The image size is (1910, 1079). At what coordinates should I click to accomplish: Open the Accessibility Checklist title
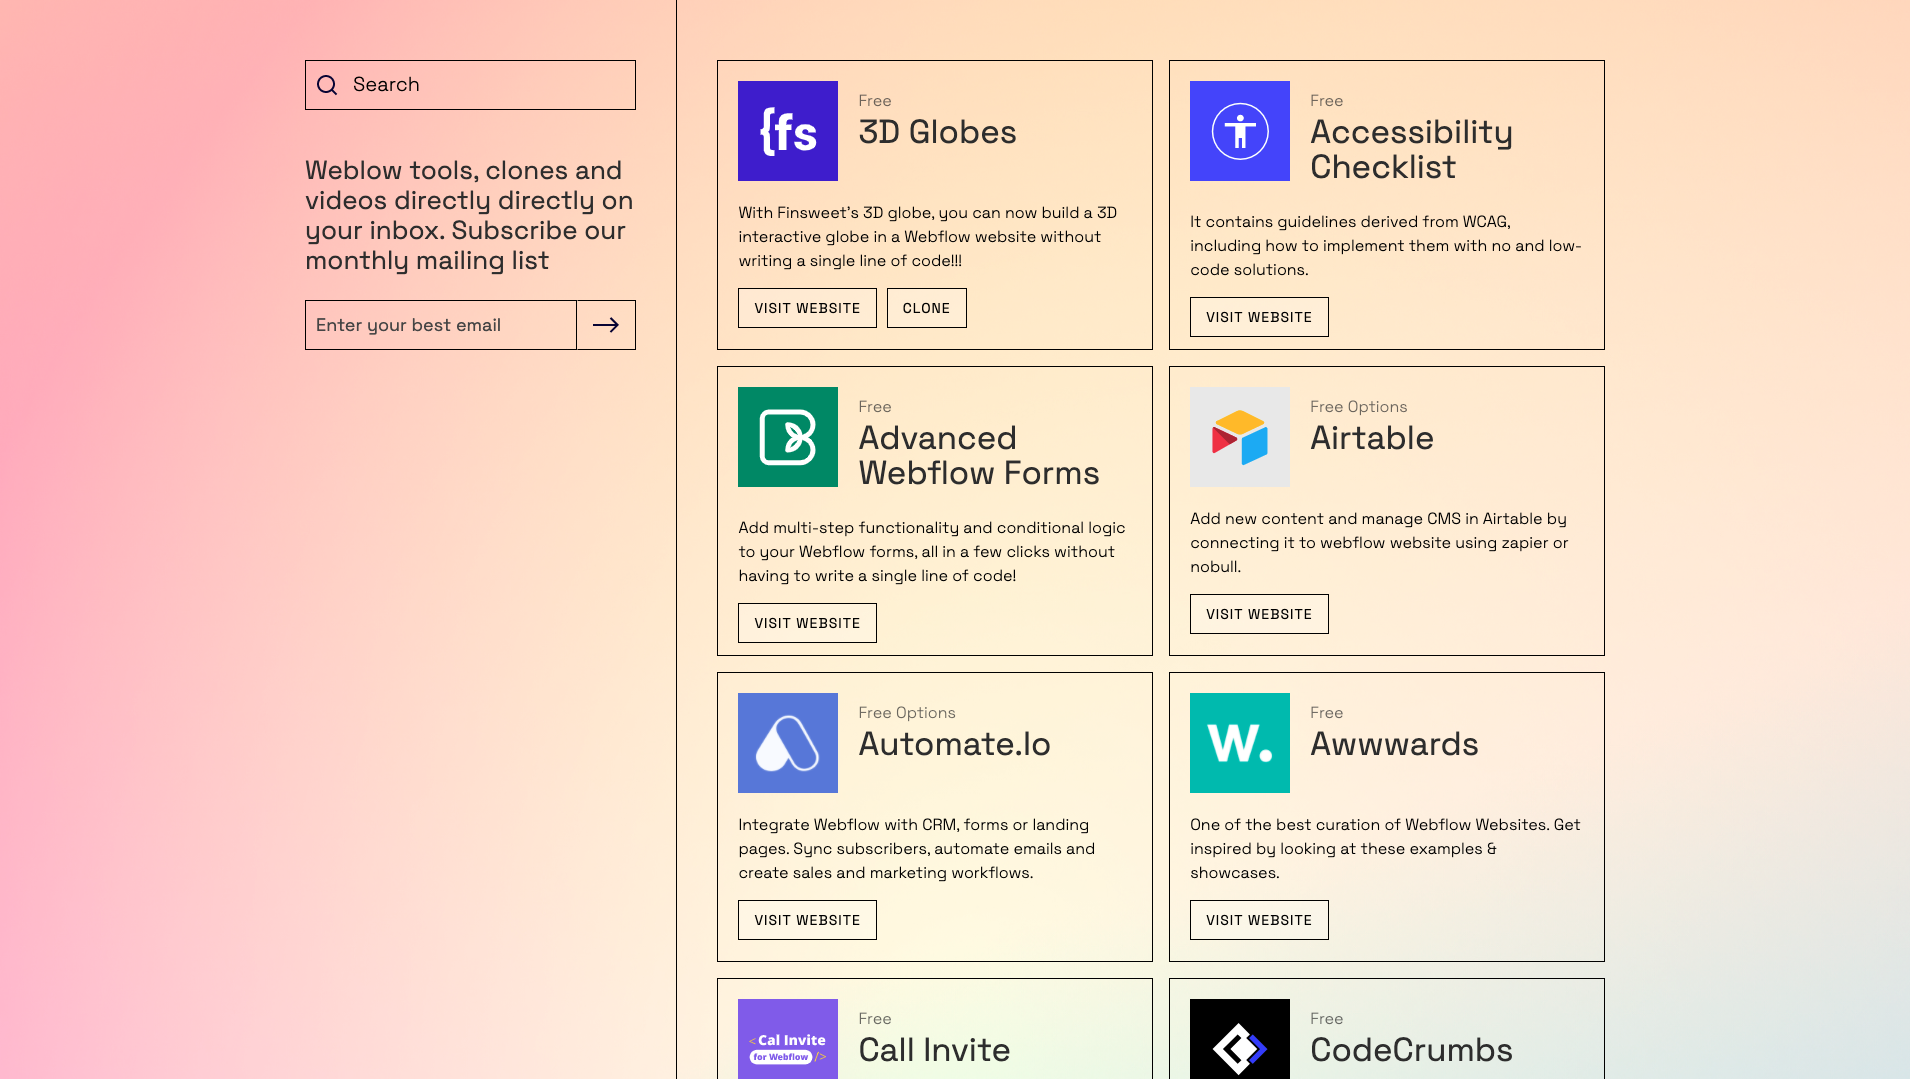click(x=1411, y=149)
